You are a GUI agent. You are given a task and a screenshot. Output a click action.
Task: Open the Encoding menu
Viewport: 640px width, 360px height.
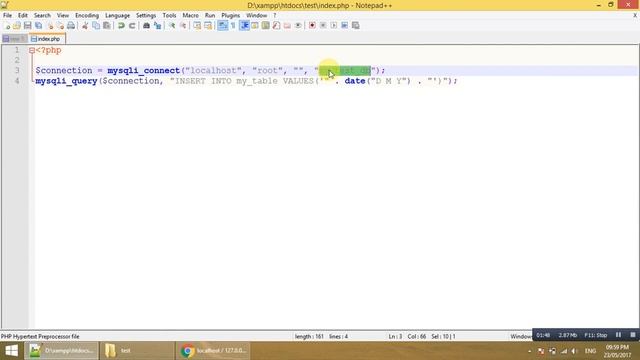(x=87, y=16)
